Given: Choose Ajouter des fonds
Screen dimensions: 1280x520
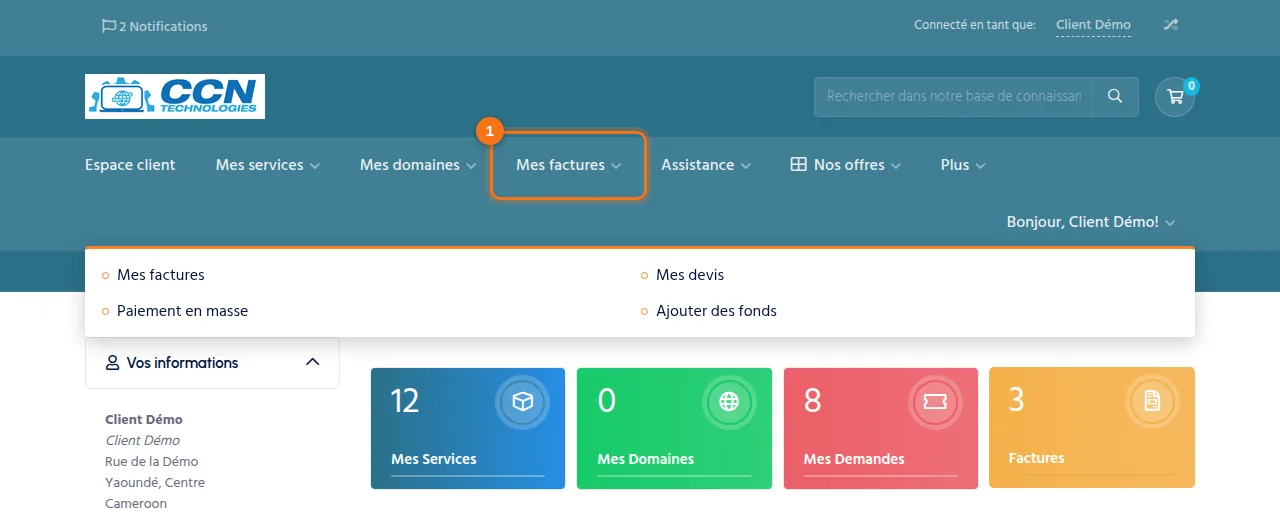Looking at the screenshot, I should (716, 311).
